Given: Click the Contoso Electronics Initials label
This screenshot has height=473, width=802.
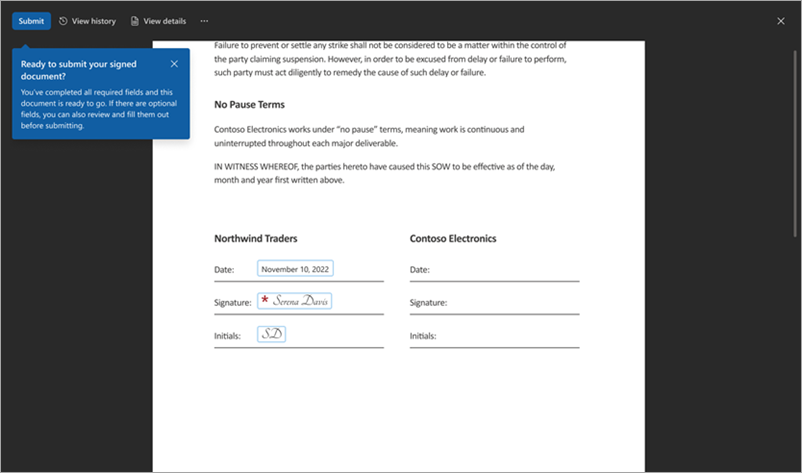Looking at the screenshot, I should [422, 336].
